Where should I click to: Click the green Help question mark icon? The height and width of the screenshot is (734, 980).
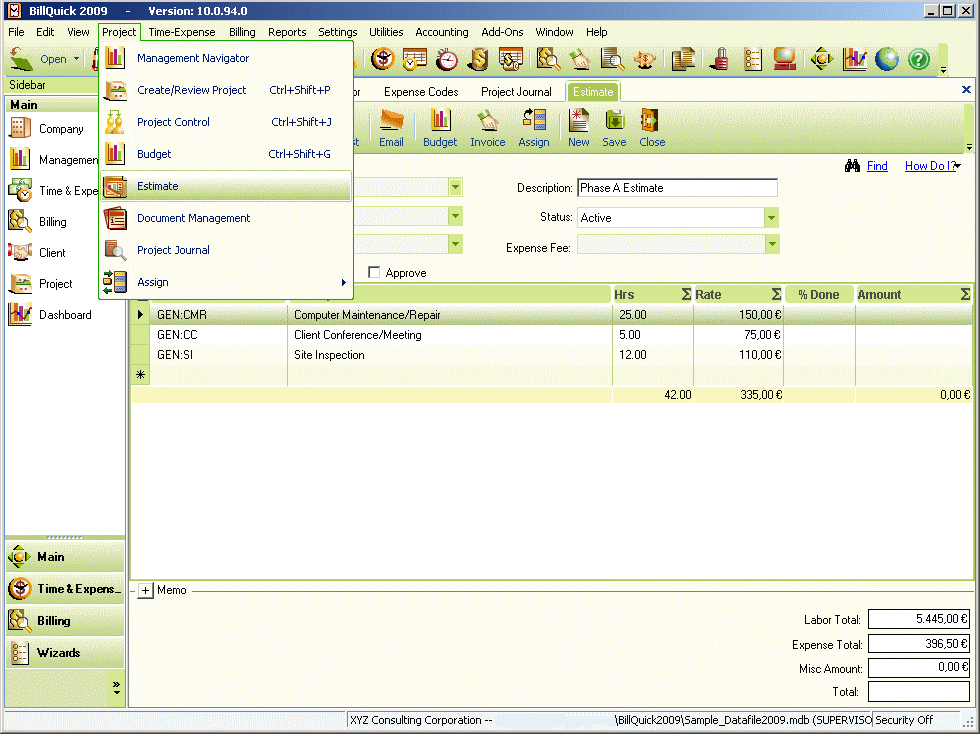[x=919, y=59]
